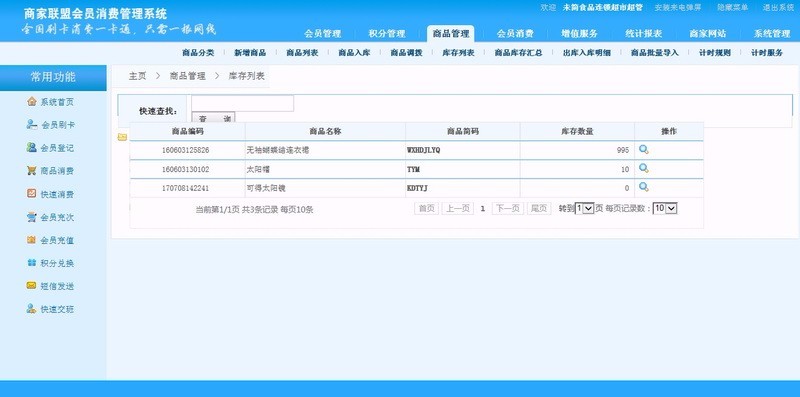Viewport: 800px width, 397px height.
Task: Click the short code WXHDJLYQ
Action: (x=423, y=150)
